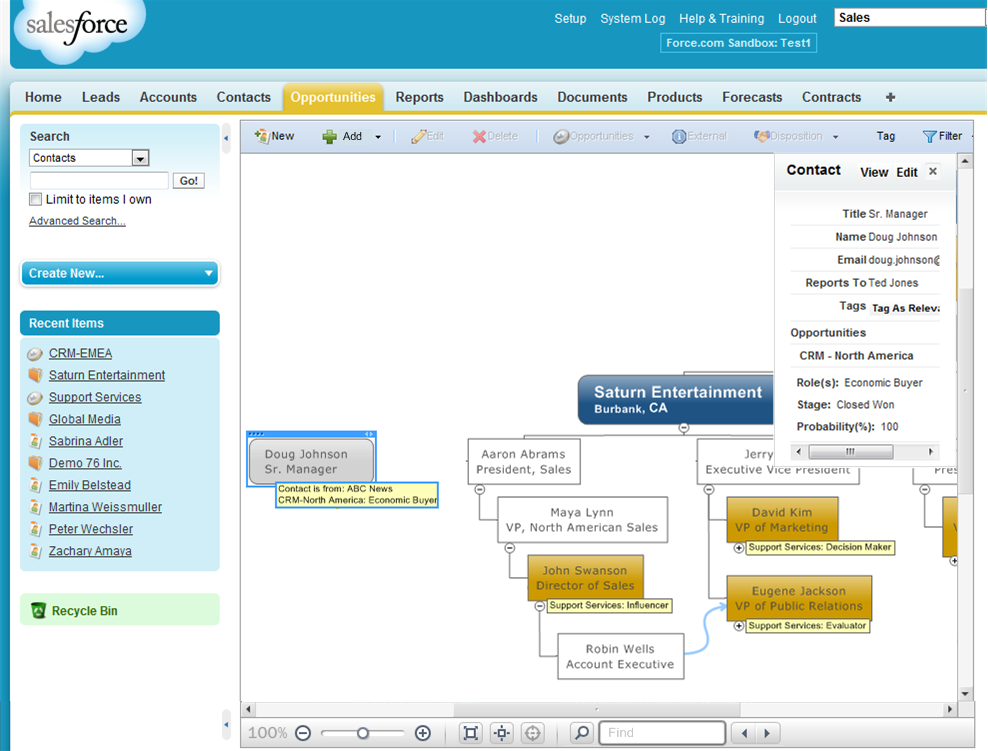The image size is (988, 751).
Task: Toggle Limit to items I own checkbox
Action: coord(35,199)
